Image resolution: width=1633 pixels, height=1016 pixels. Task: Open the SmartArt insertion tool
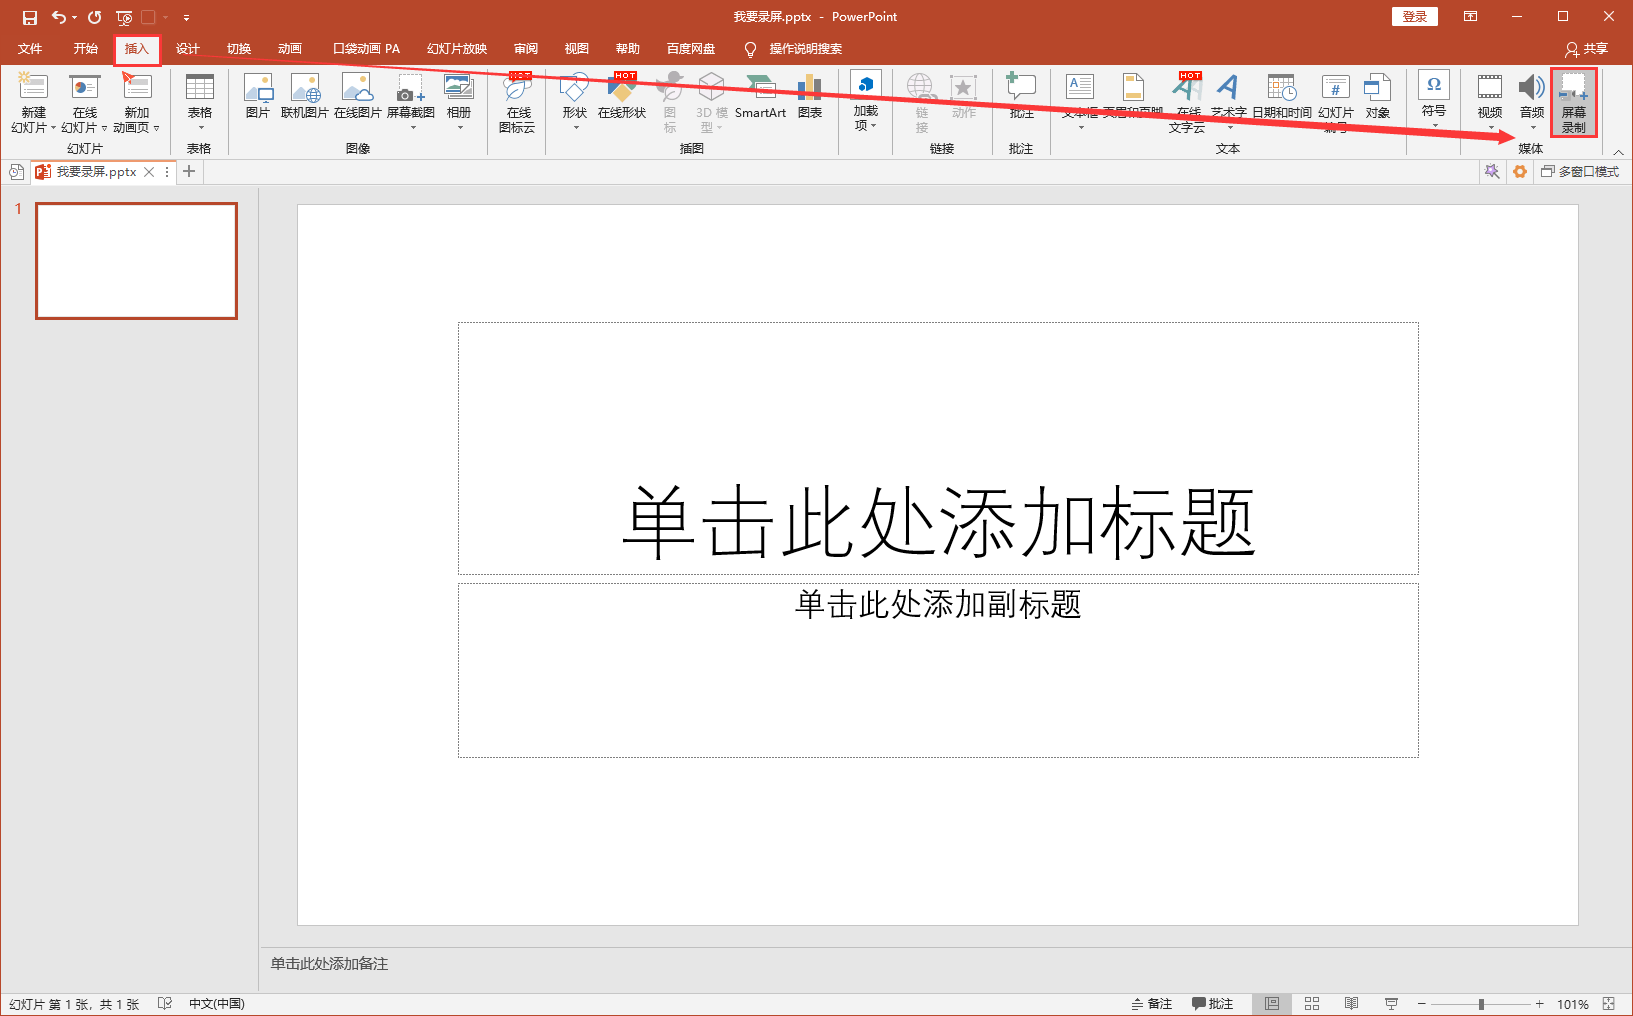(760, 95)
